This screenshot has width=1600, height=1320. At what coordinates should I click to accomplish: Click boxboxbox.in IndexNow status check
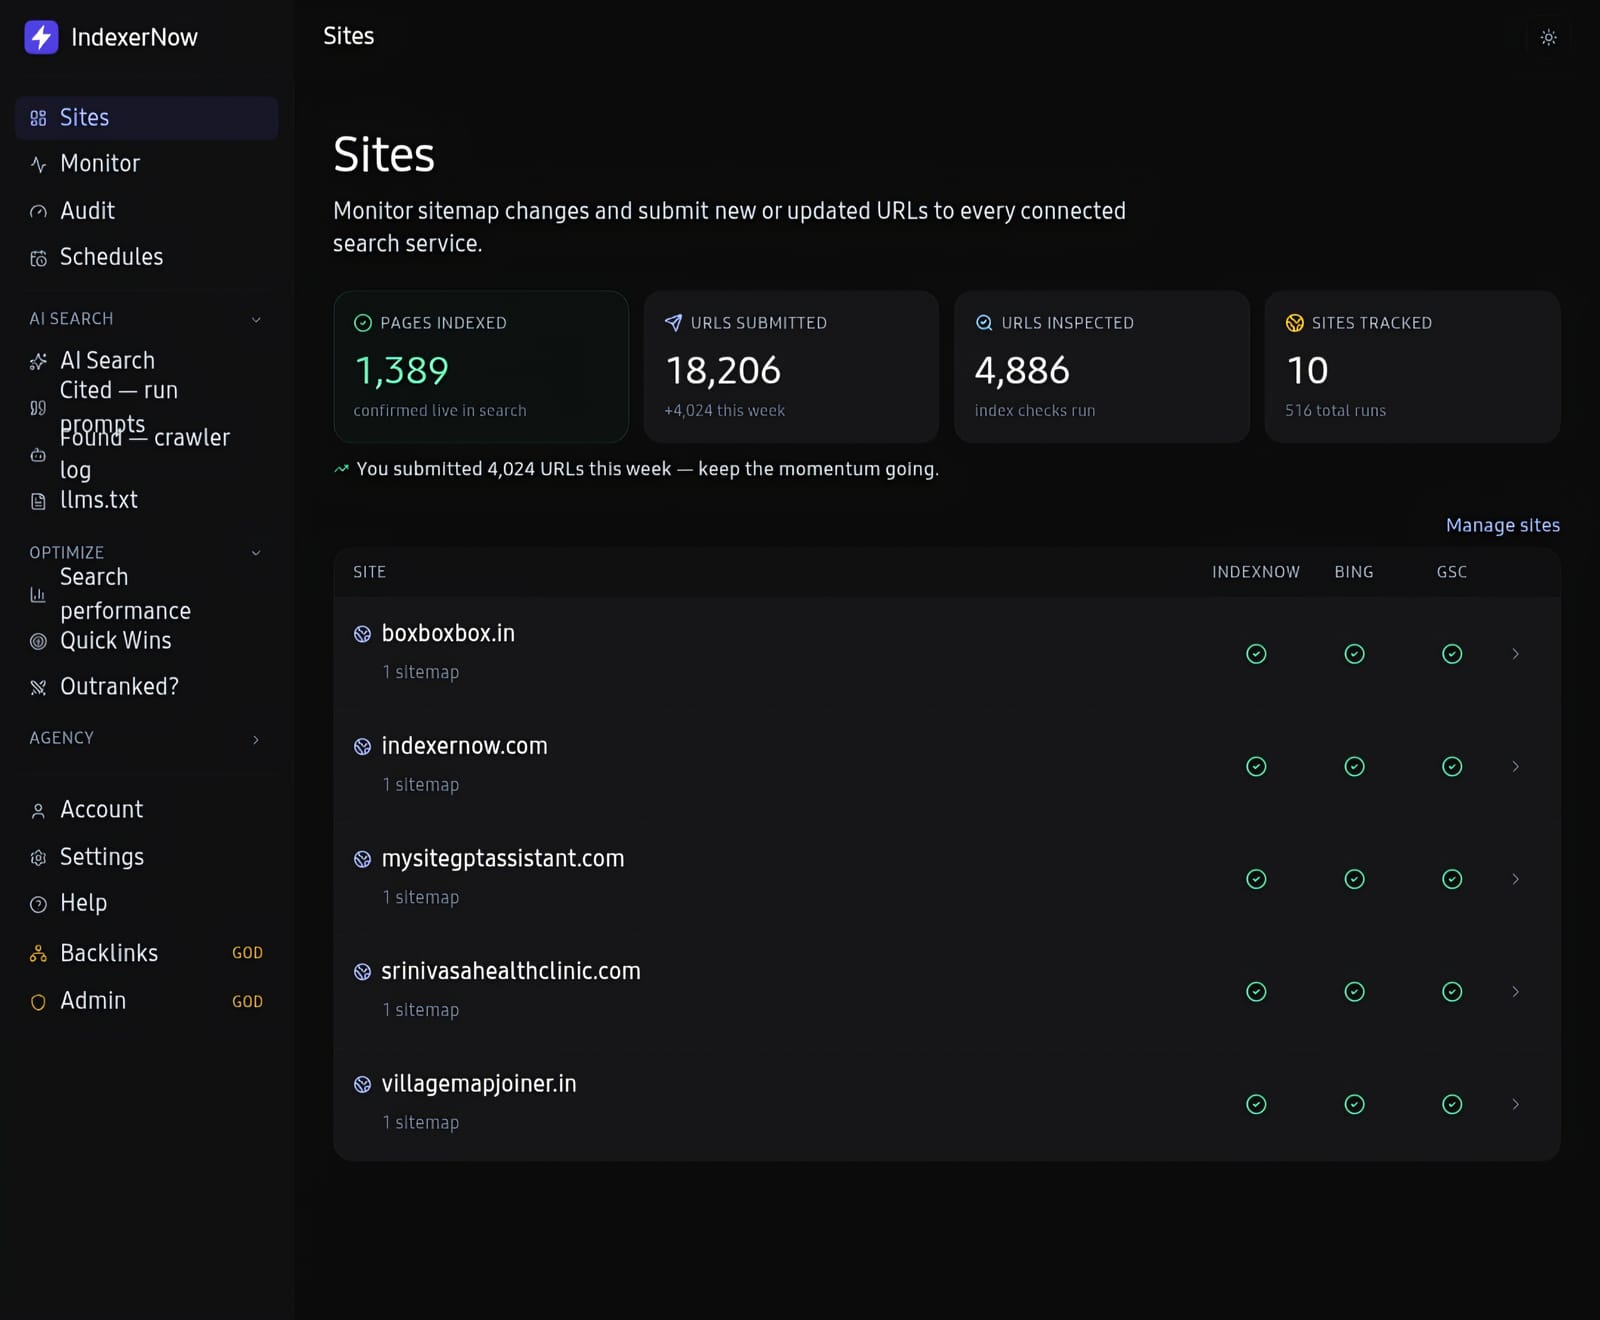pyautogui.click(x=1257, y=654)
